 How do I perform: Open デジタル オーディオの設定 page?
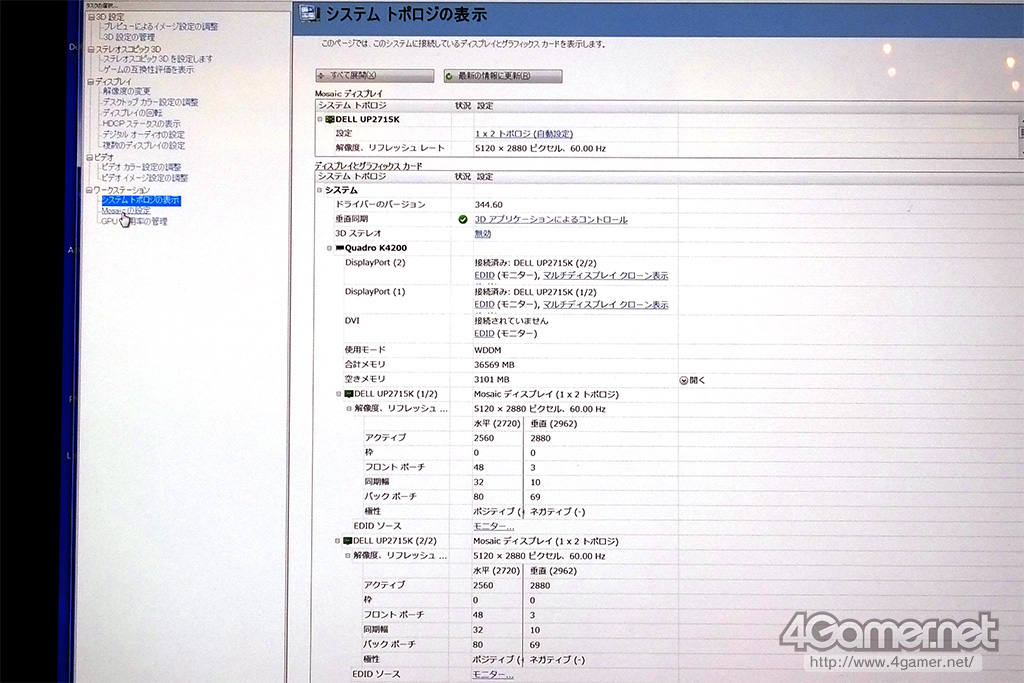pos(143,135)
